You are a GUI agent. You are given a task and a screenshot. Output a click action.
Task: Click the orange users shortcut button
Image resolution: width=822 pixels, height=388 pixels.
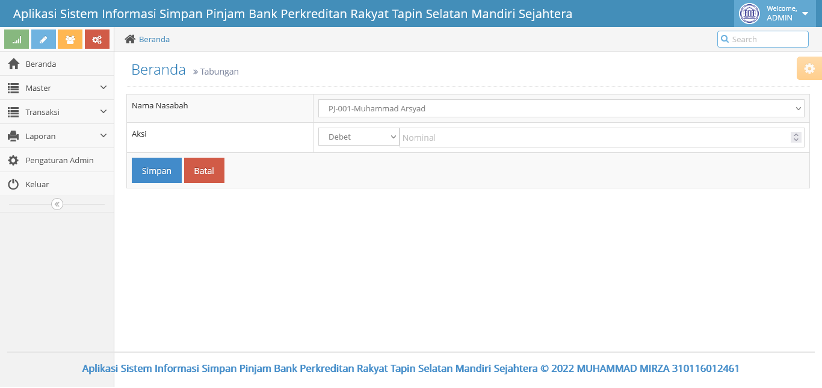coord(70,39)
